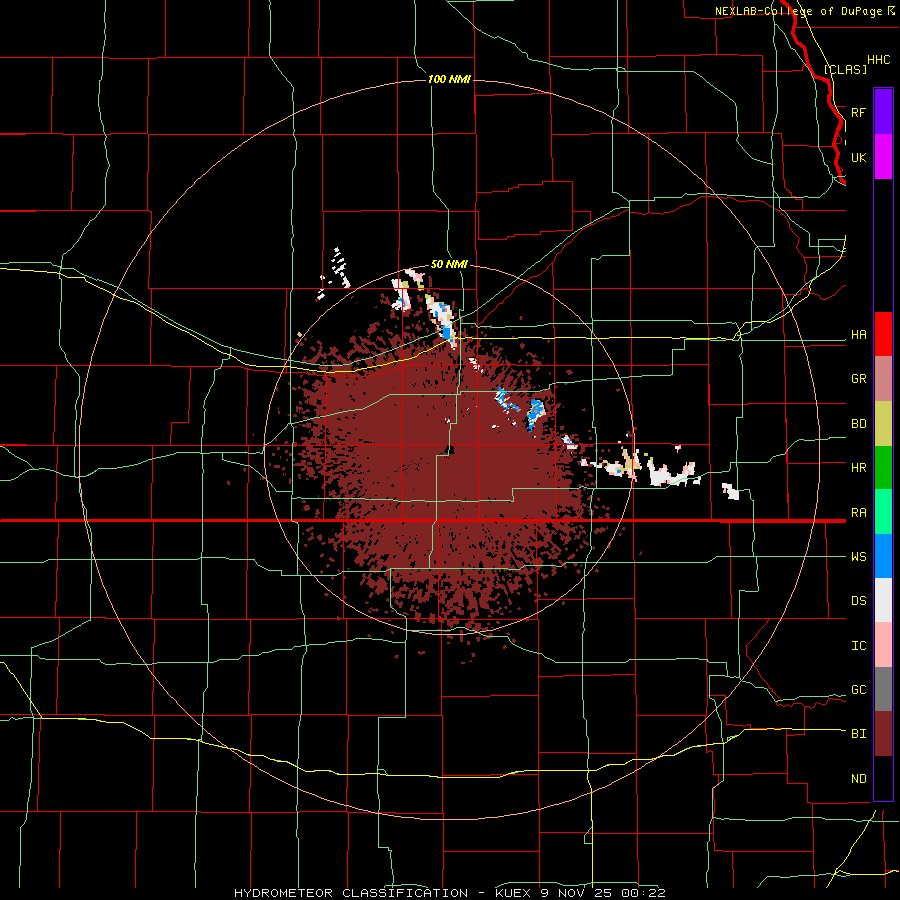Click the "BI" legend label

859,734
